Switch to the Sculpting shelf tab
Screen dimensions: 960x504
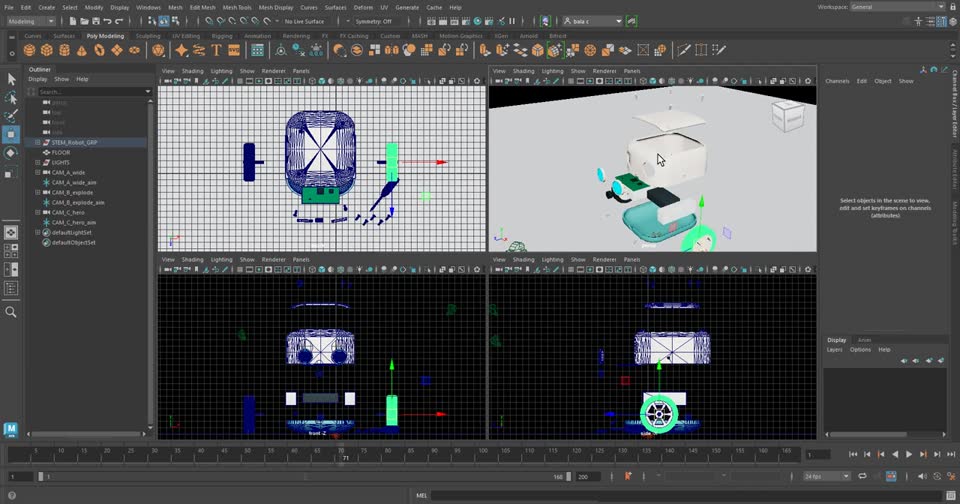(x=148, y=36)
